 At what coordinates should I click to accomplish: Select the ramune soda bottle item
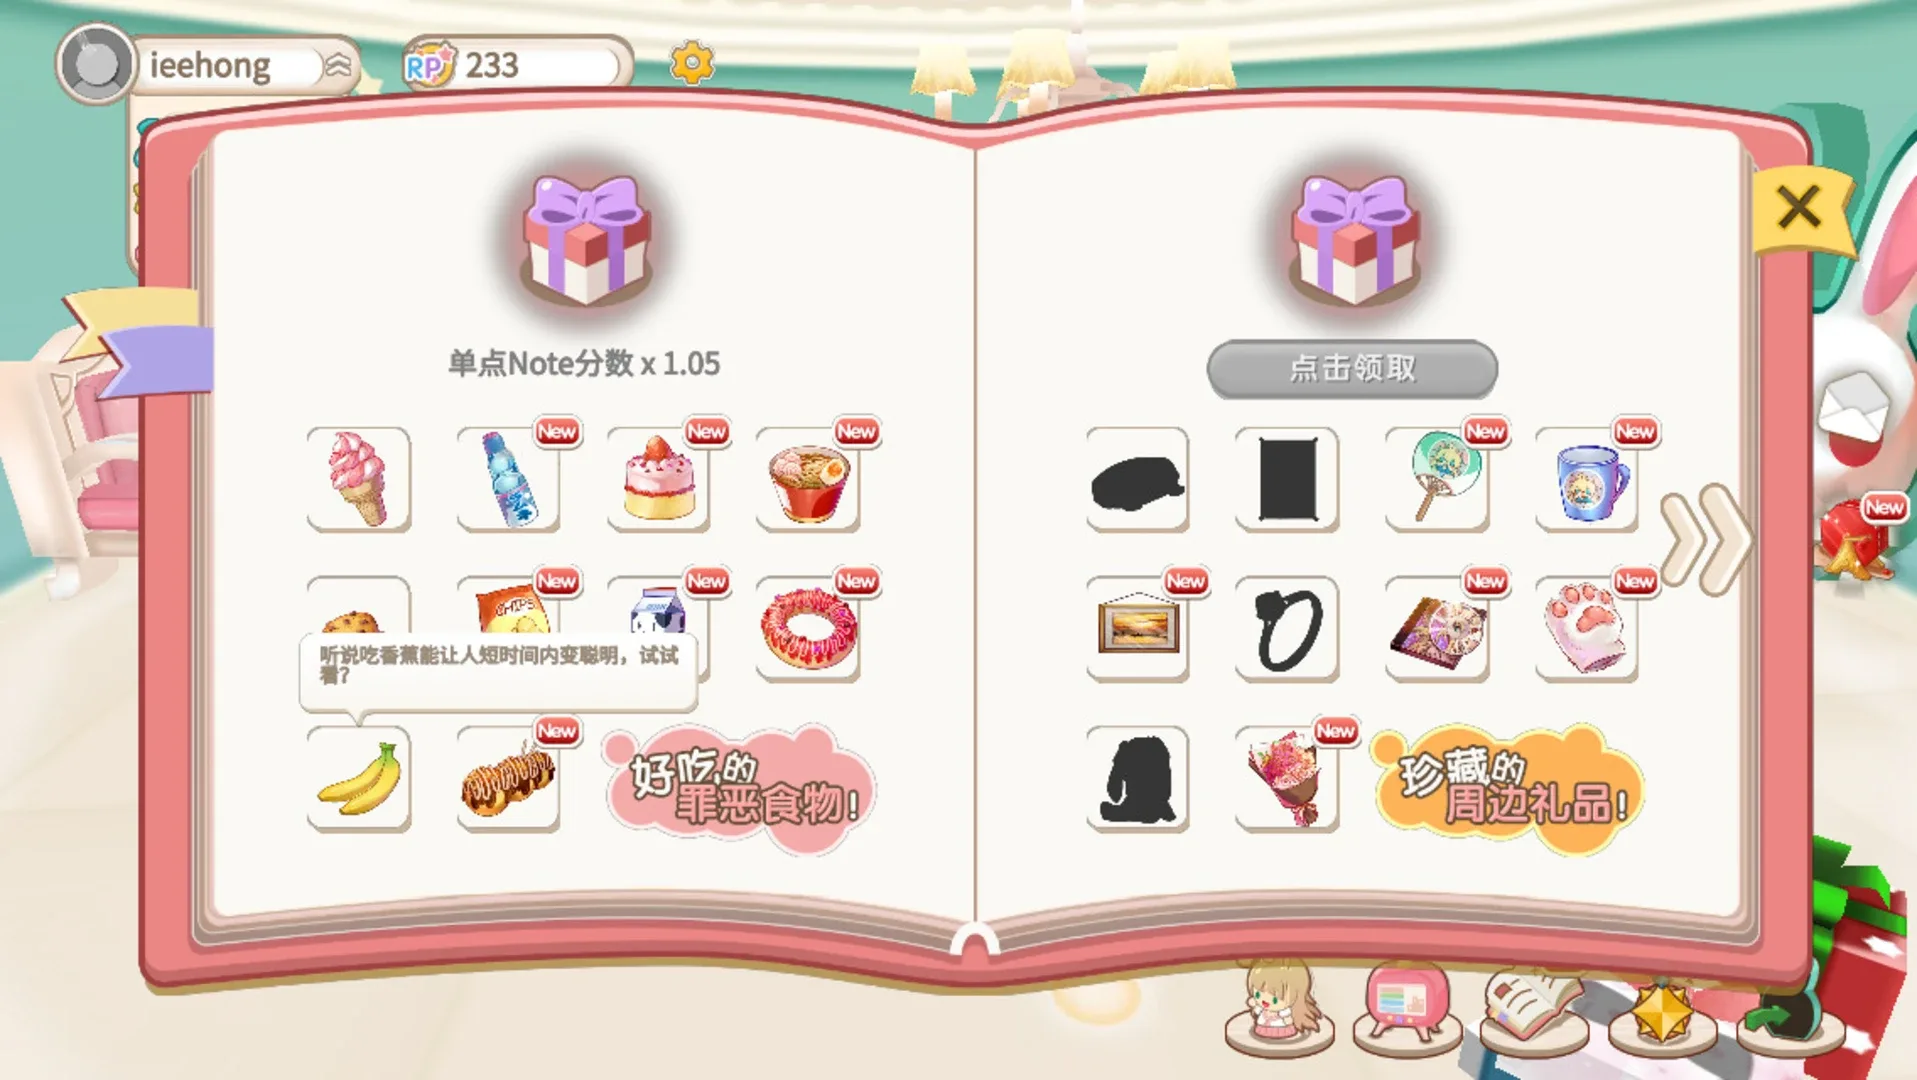pos(508,479)
